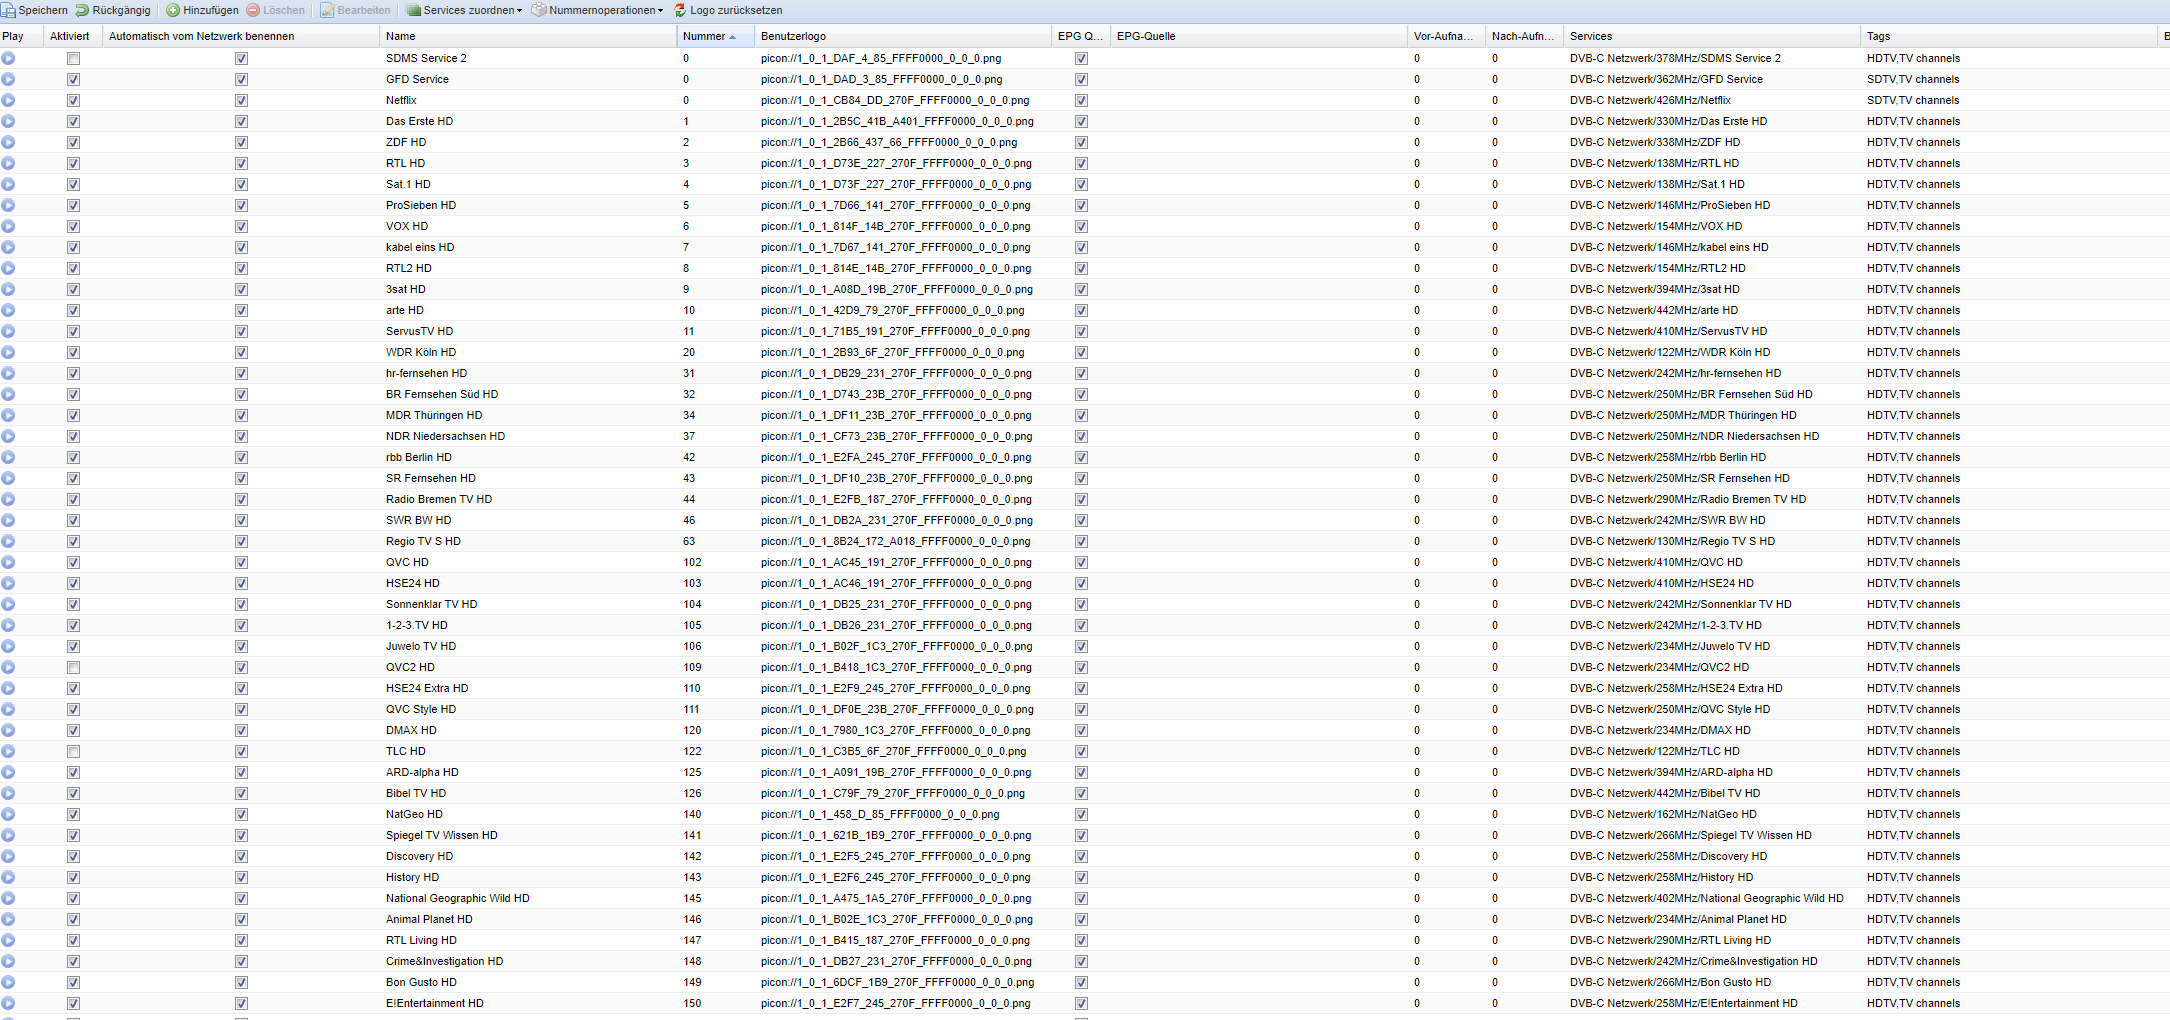This screenshot has height=1020, width=2170.
Task: Play the RTL2 HD channel
Action: [8, 268]
